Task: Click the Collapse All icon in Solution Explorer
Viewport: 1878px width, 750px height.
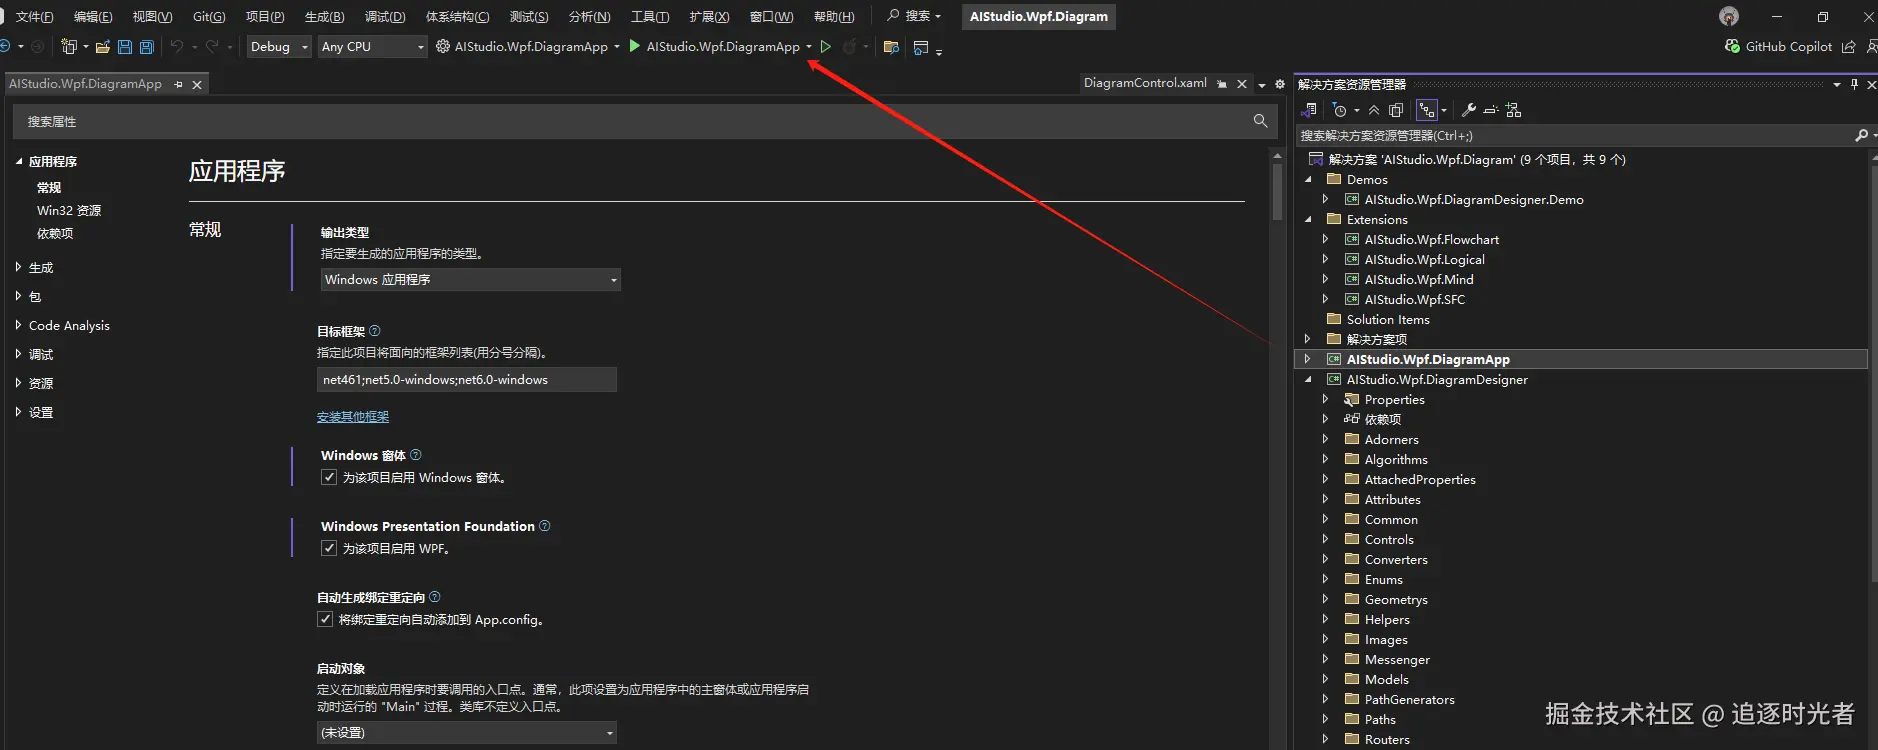Action: tap(1374, 110)
